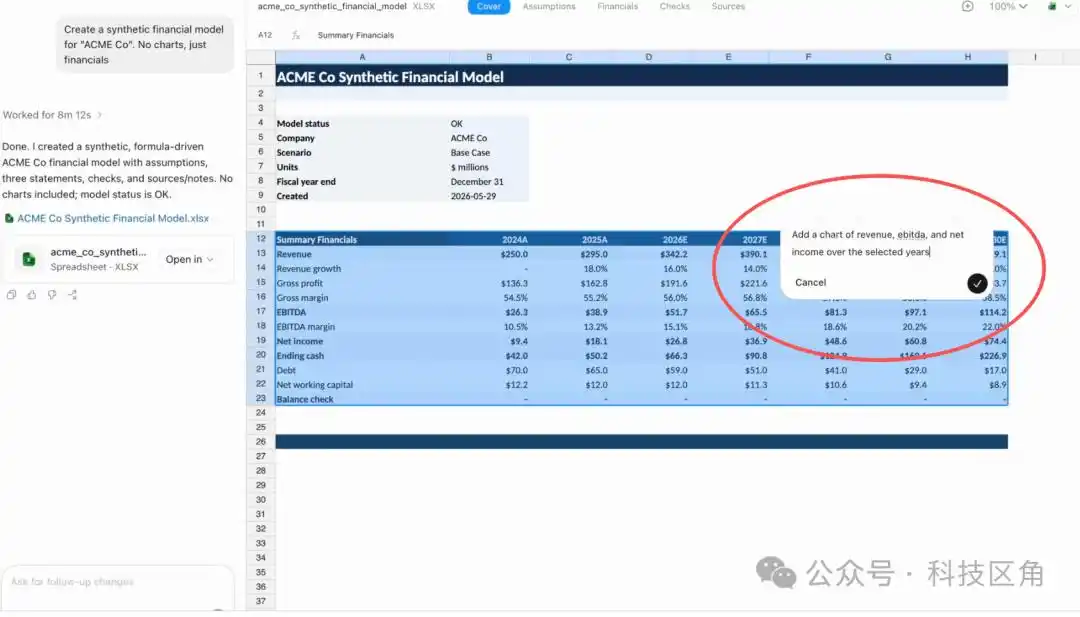Select column D header
1080x617 pixels.
pyautogui.click(x=649, y=57)
